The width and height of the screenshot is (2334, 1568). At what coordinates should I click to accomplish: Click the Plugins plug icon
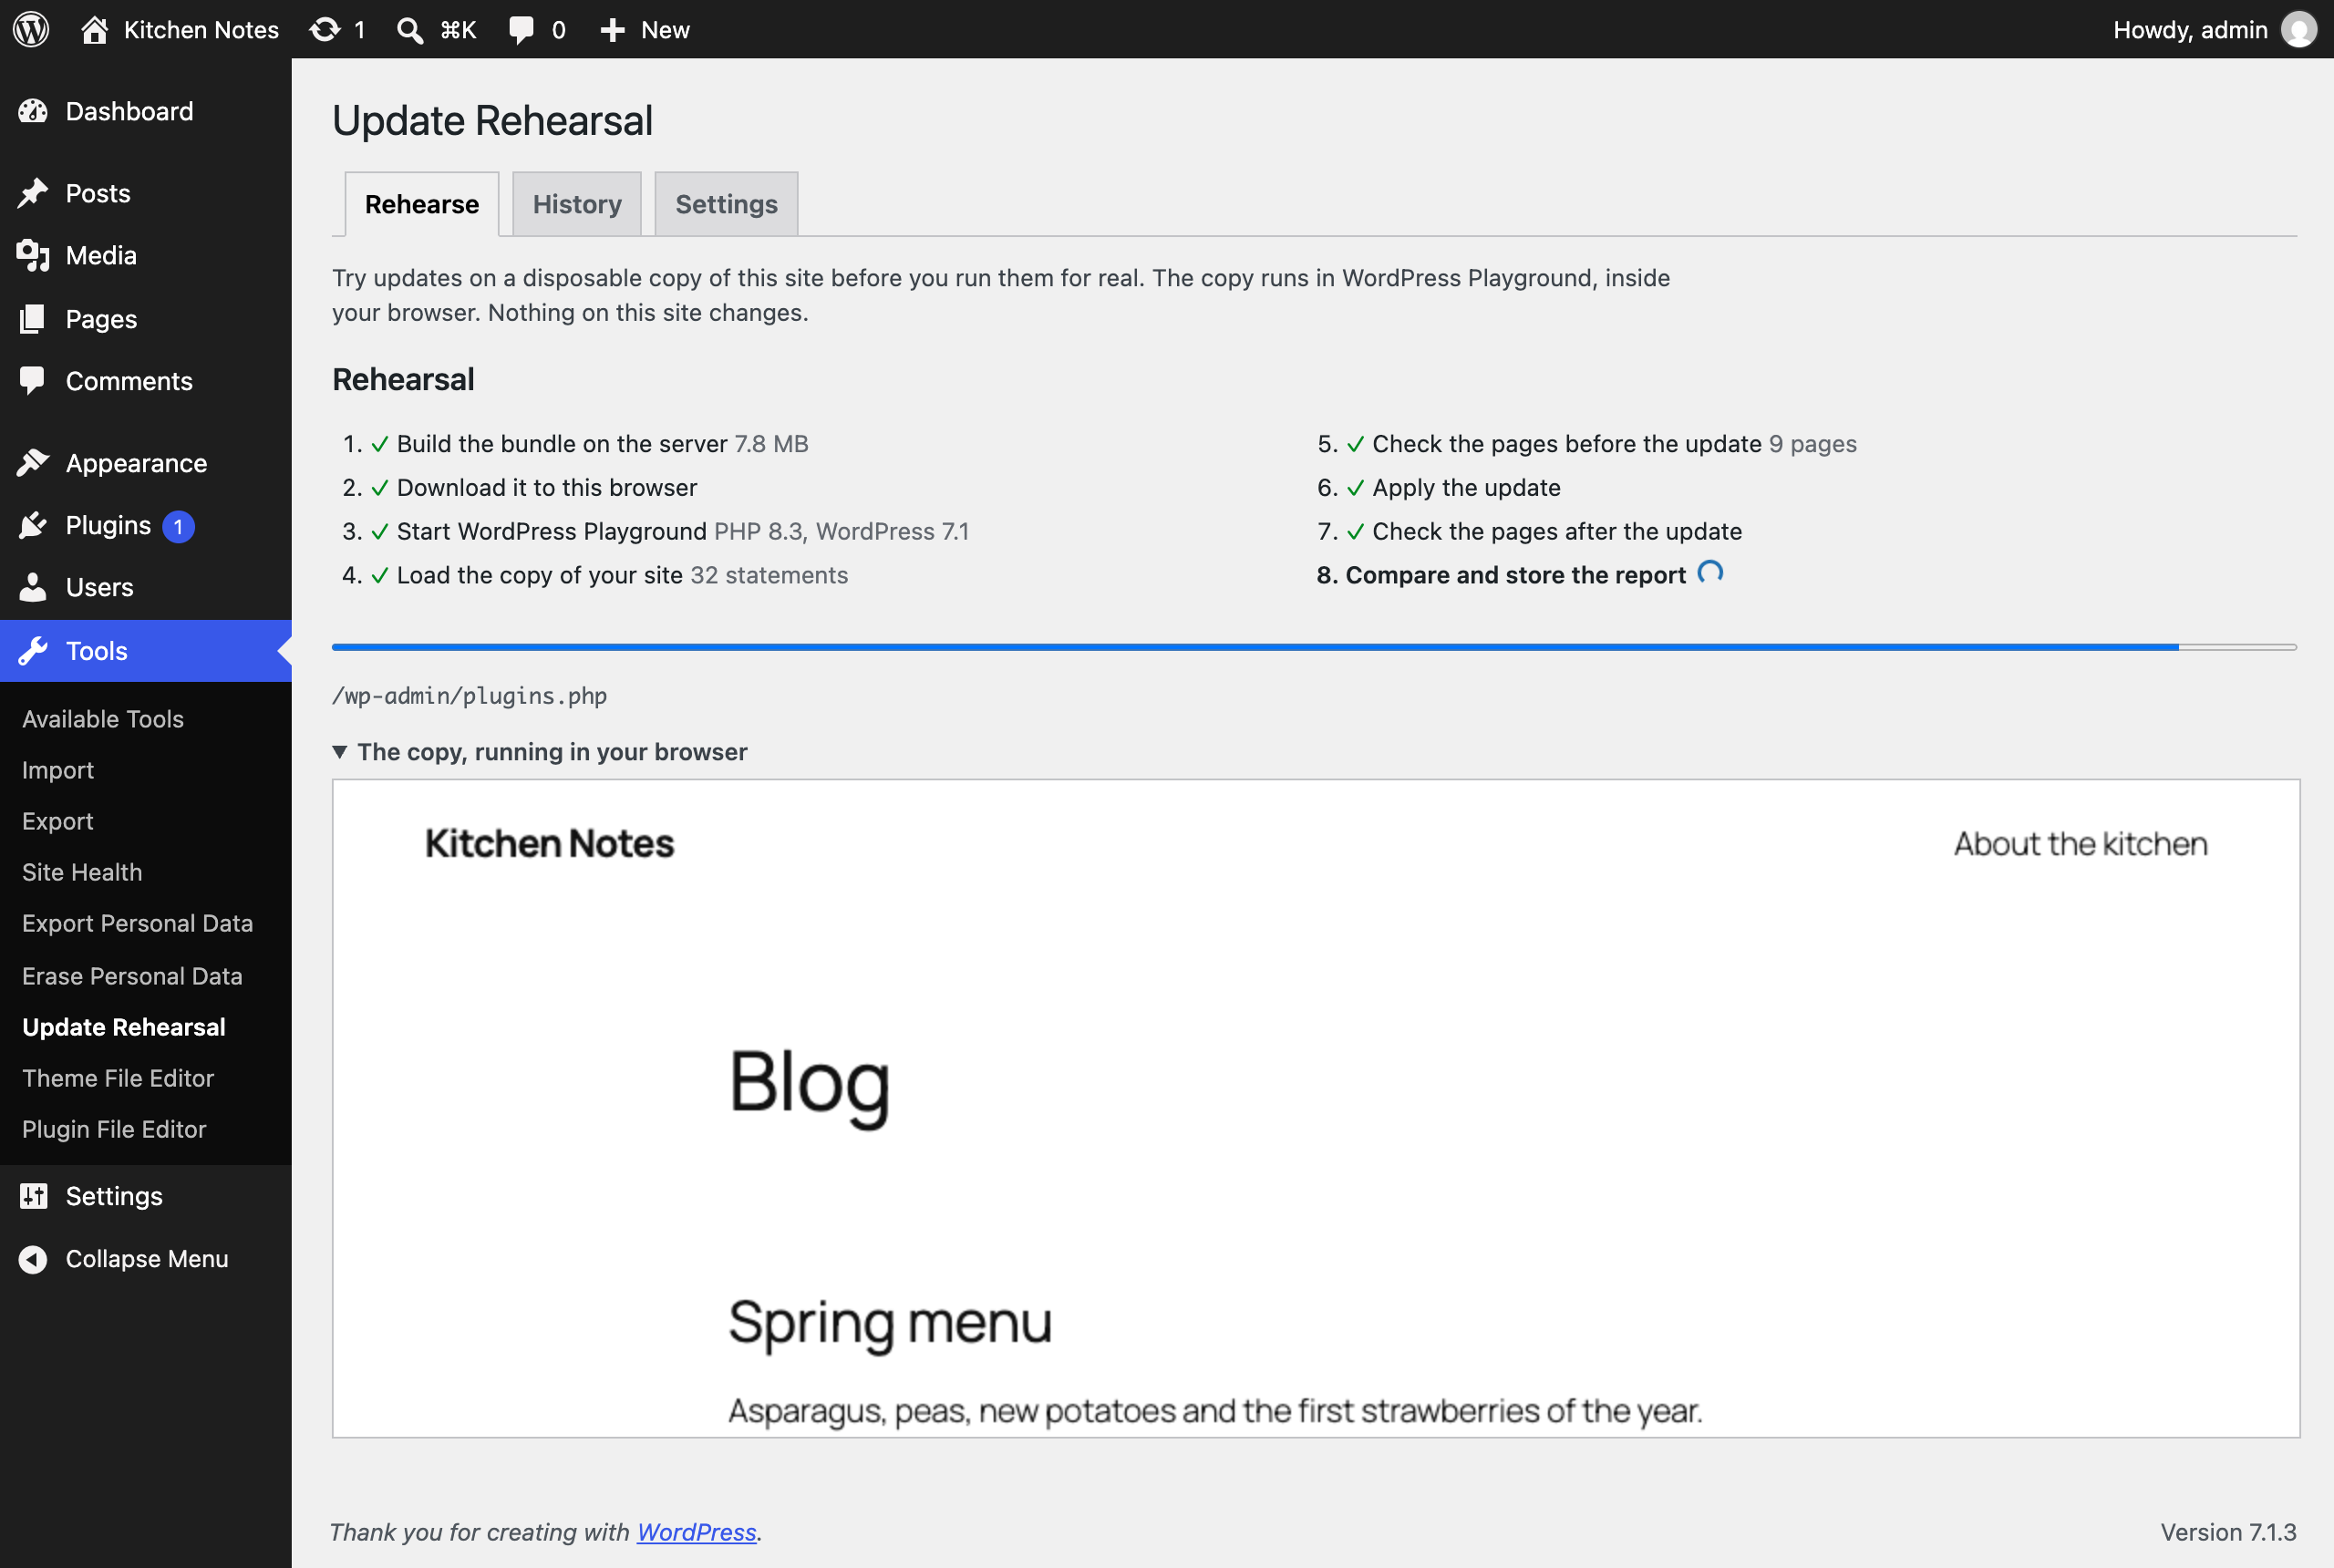(33, 525)
